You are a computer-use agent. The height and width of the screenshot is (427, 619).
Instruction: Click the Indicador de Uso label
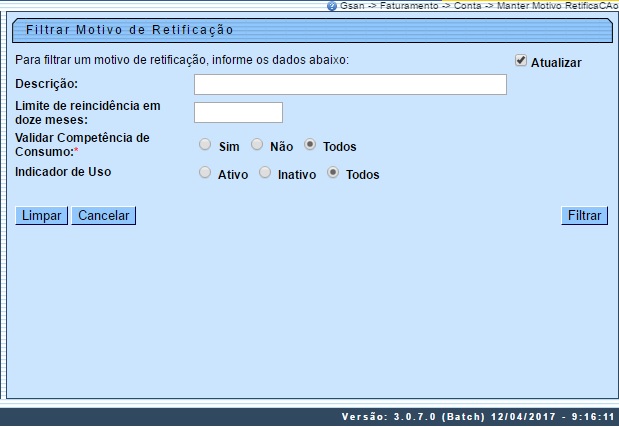[63, 172]
